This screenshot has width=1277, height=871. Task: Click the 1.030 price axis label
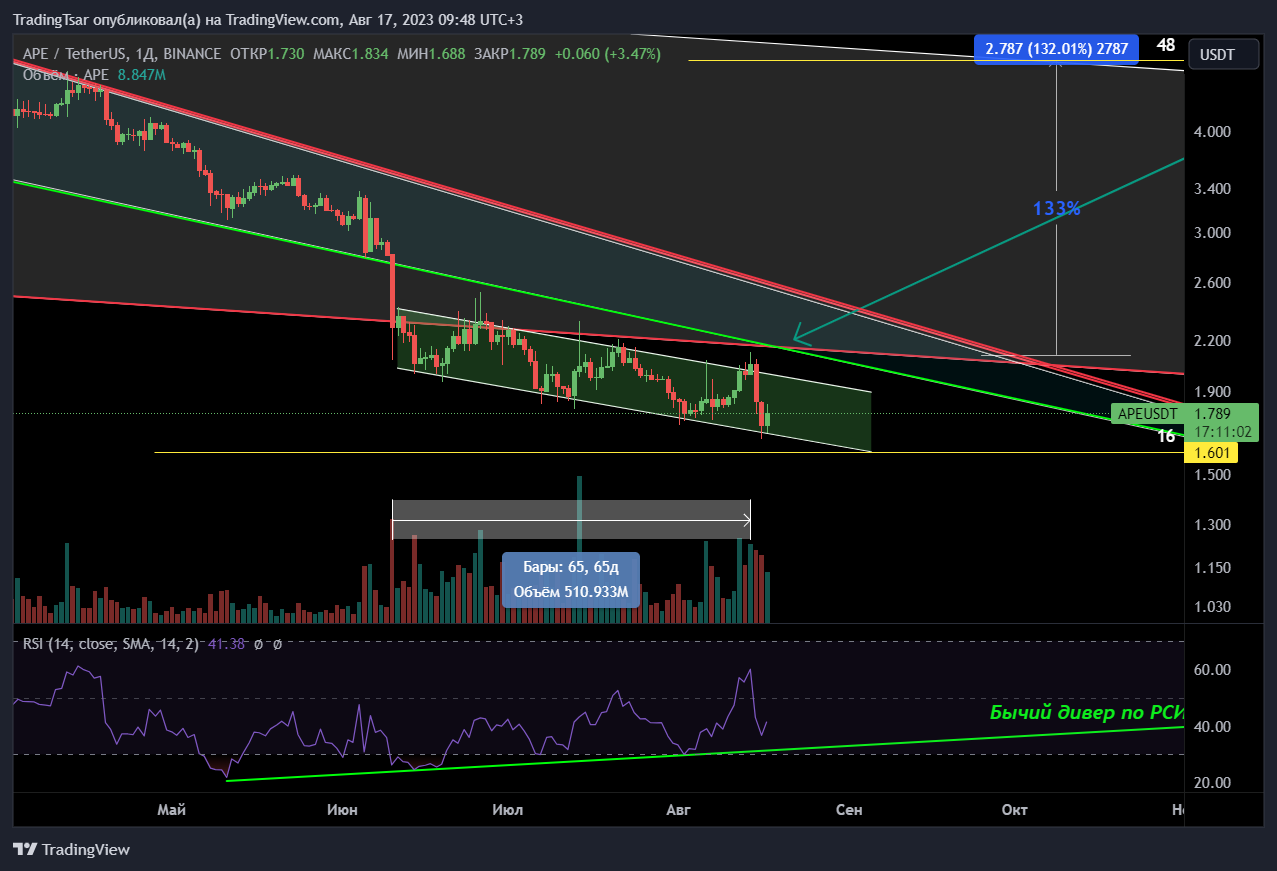click(x=1212, y=607)
